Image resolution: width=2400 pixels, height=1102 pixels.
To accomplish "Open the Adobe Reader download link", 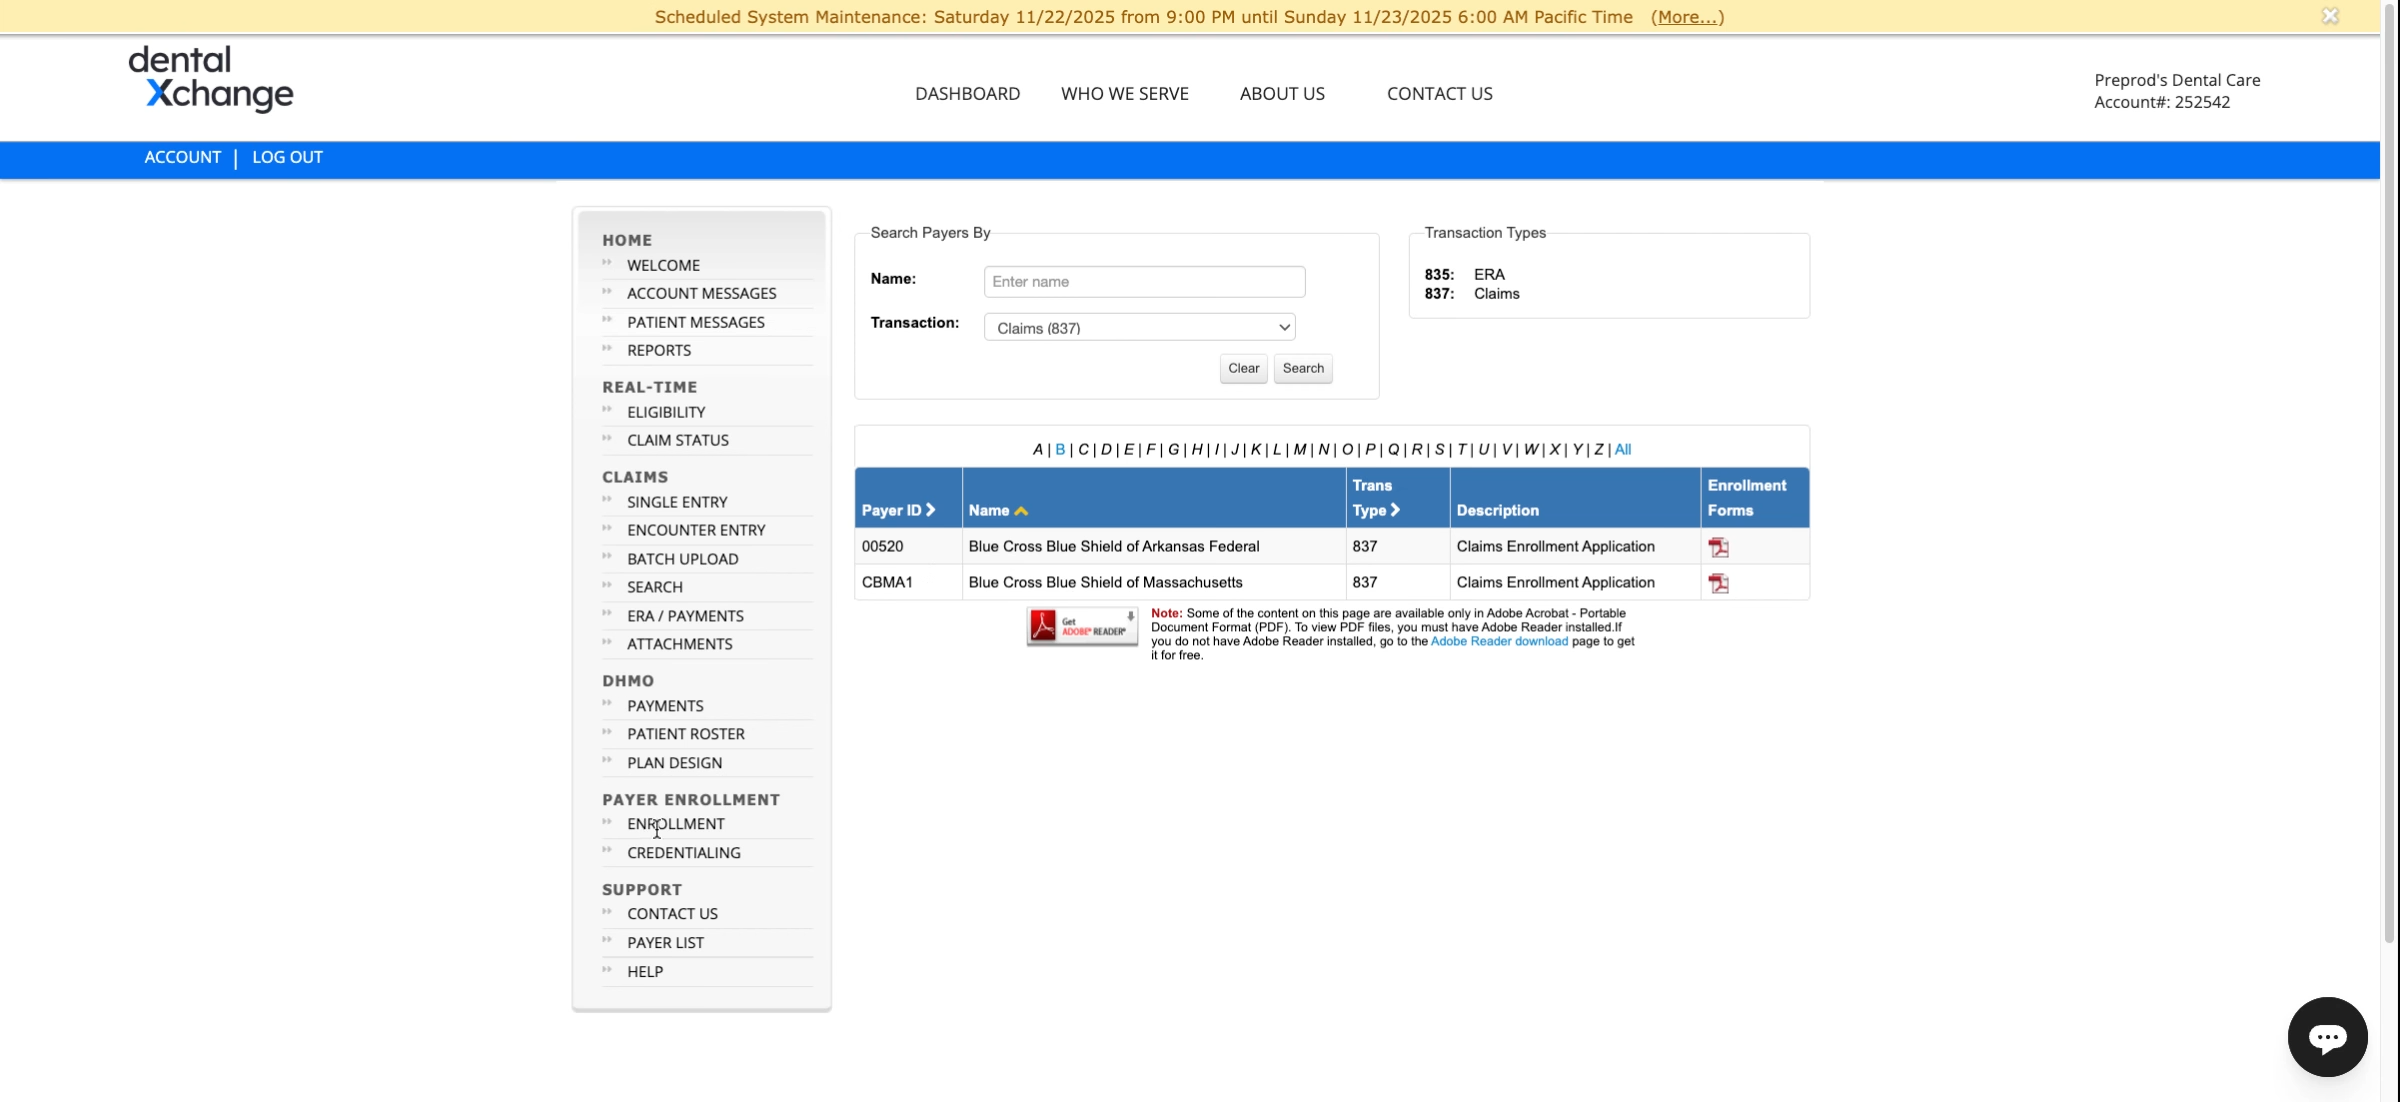I will pyautogui.click(x=1499, y=641).
